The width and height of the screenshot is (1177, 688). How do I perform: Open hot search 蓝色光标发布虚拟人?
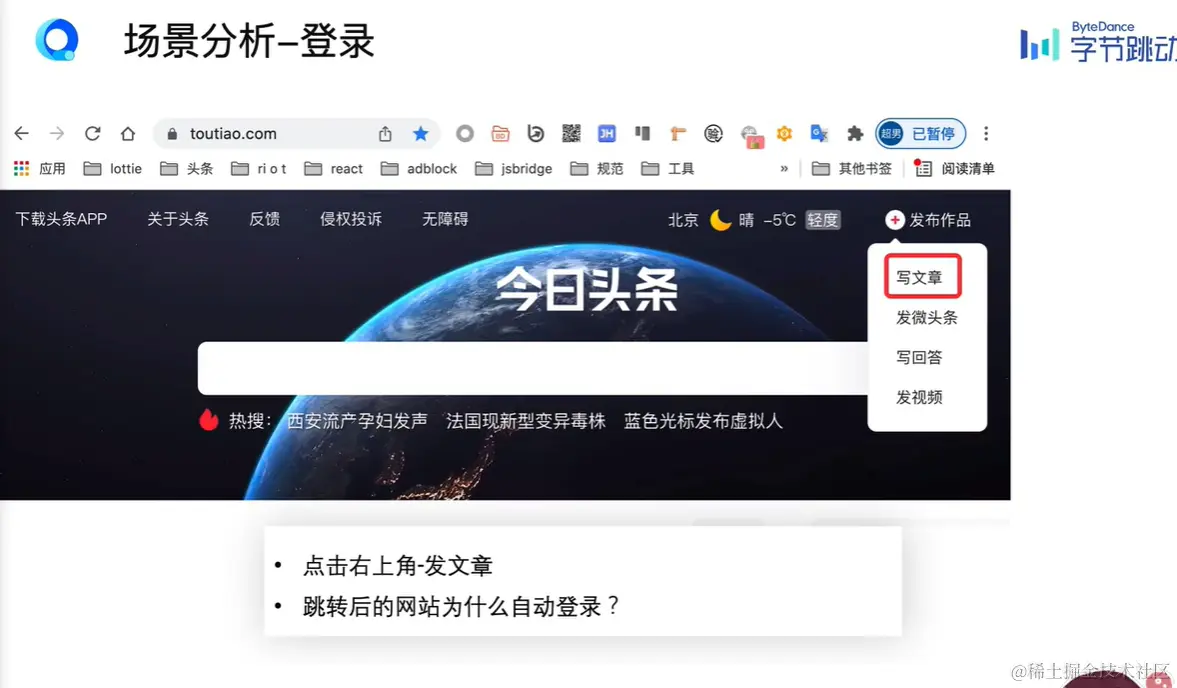point(703,421)
